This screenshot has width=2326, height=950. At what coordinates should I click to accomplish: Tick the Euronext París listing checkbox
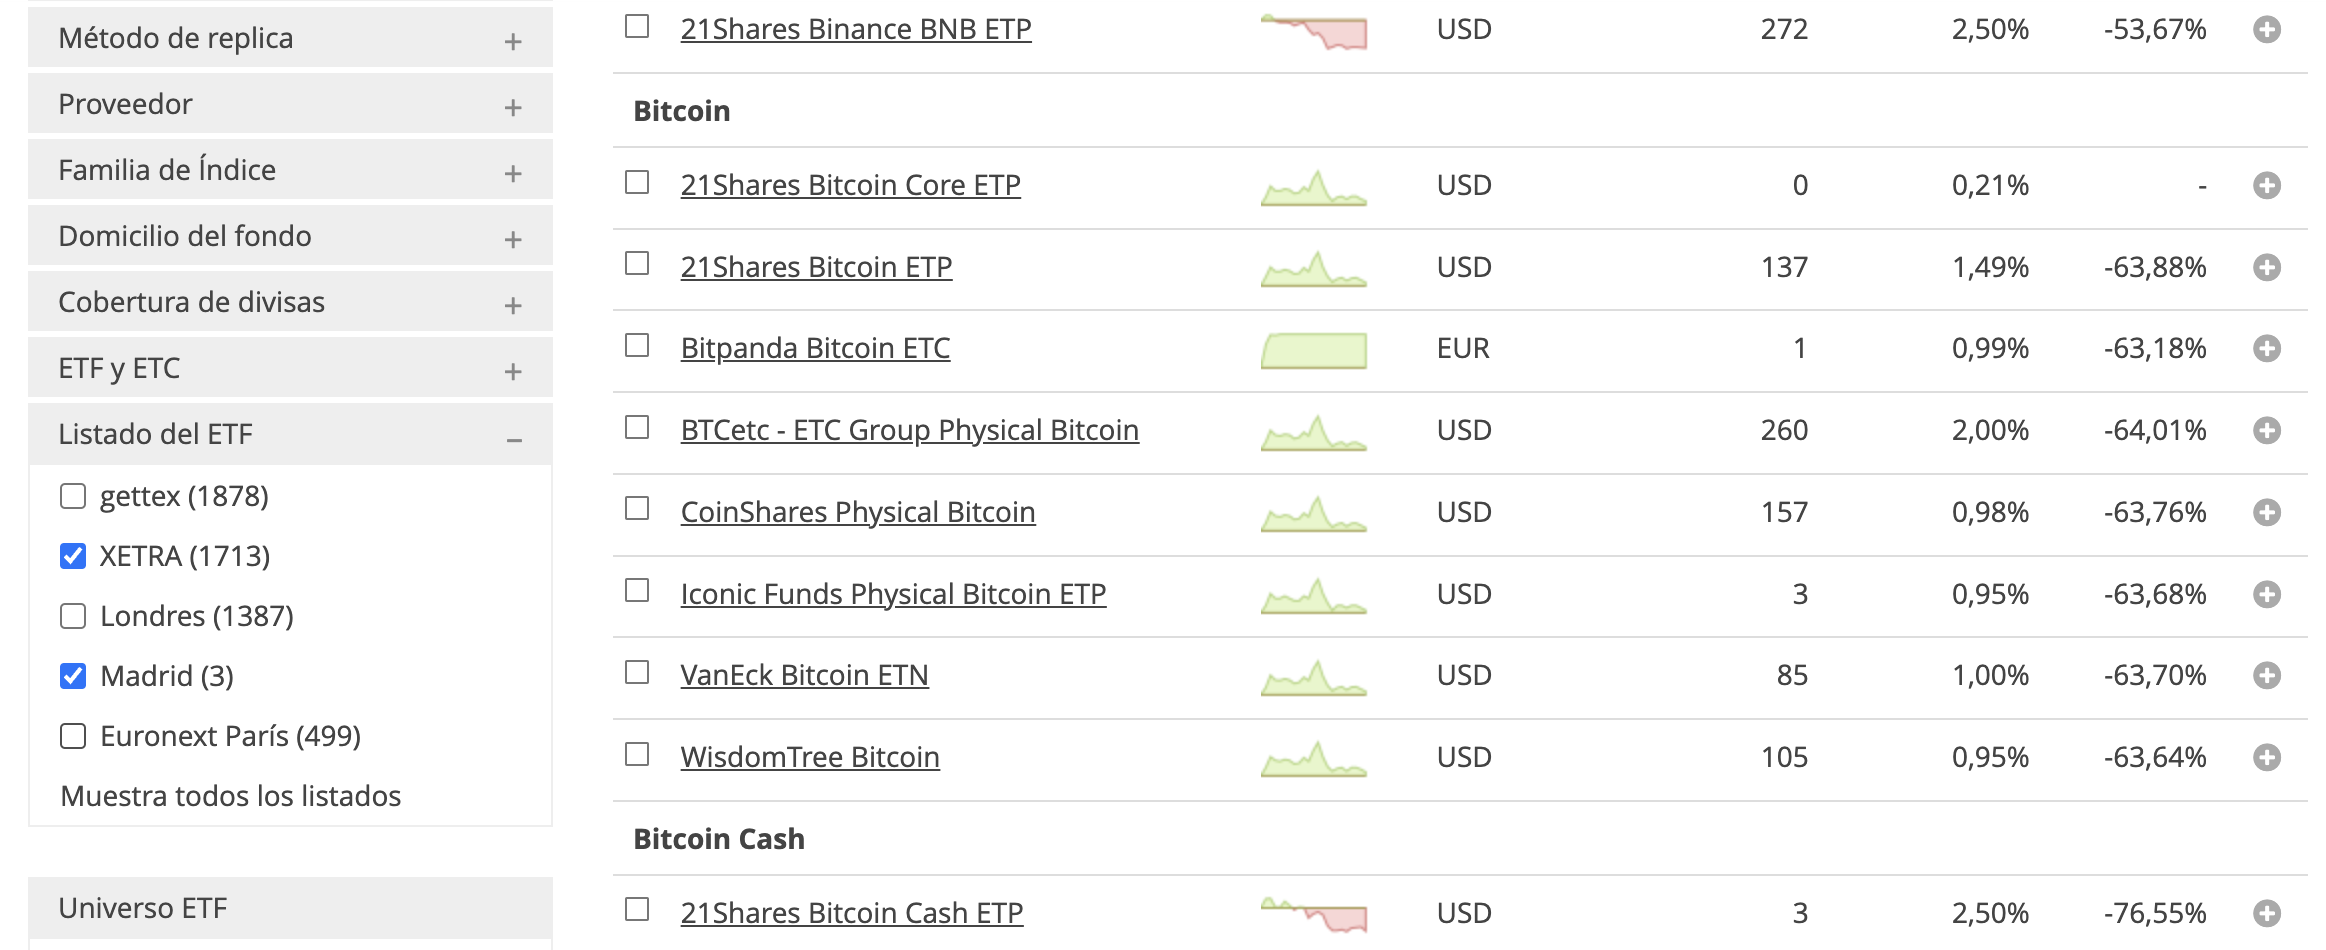pos(73,736)
